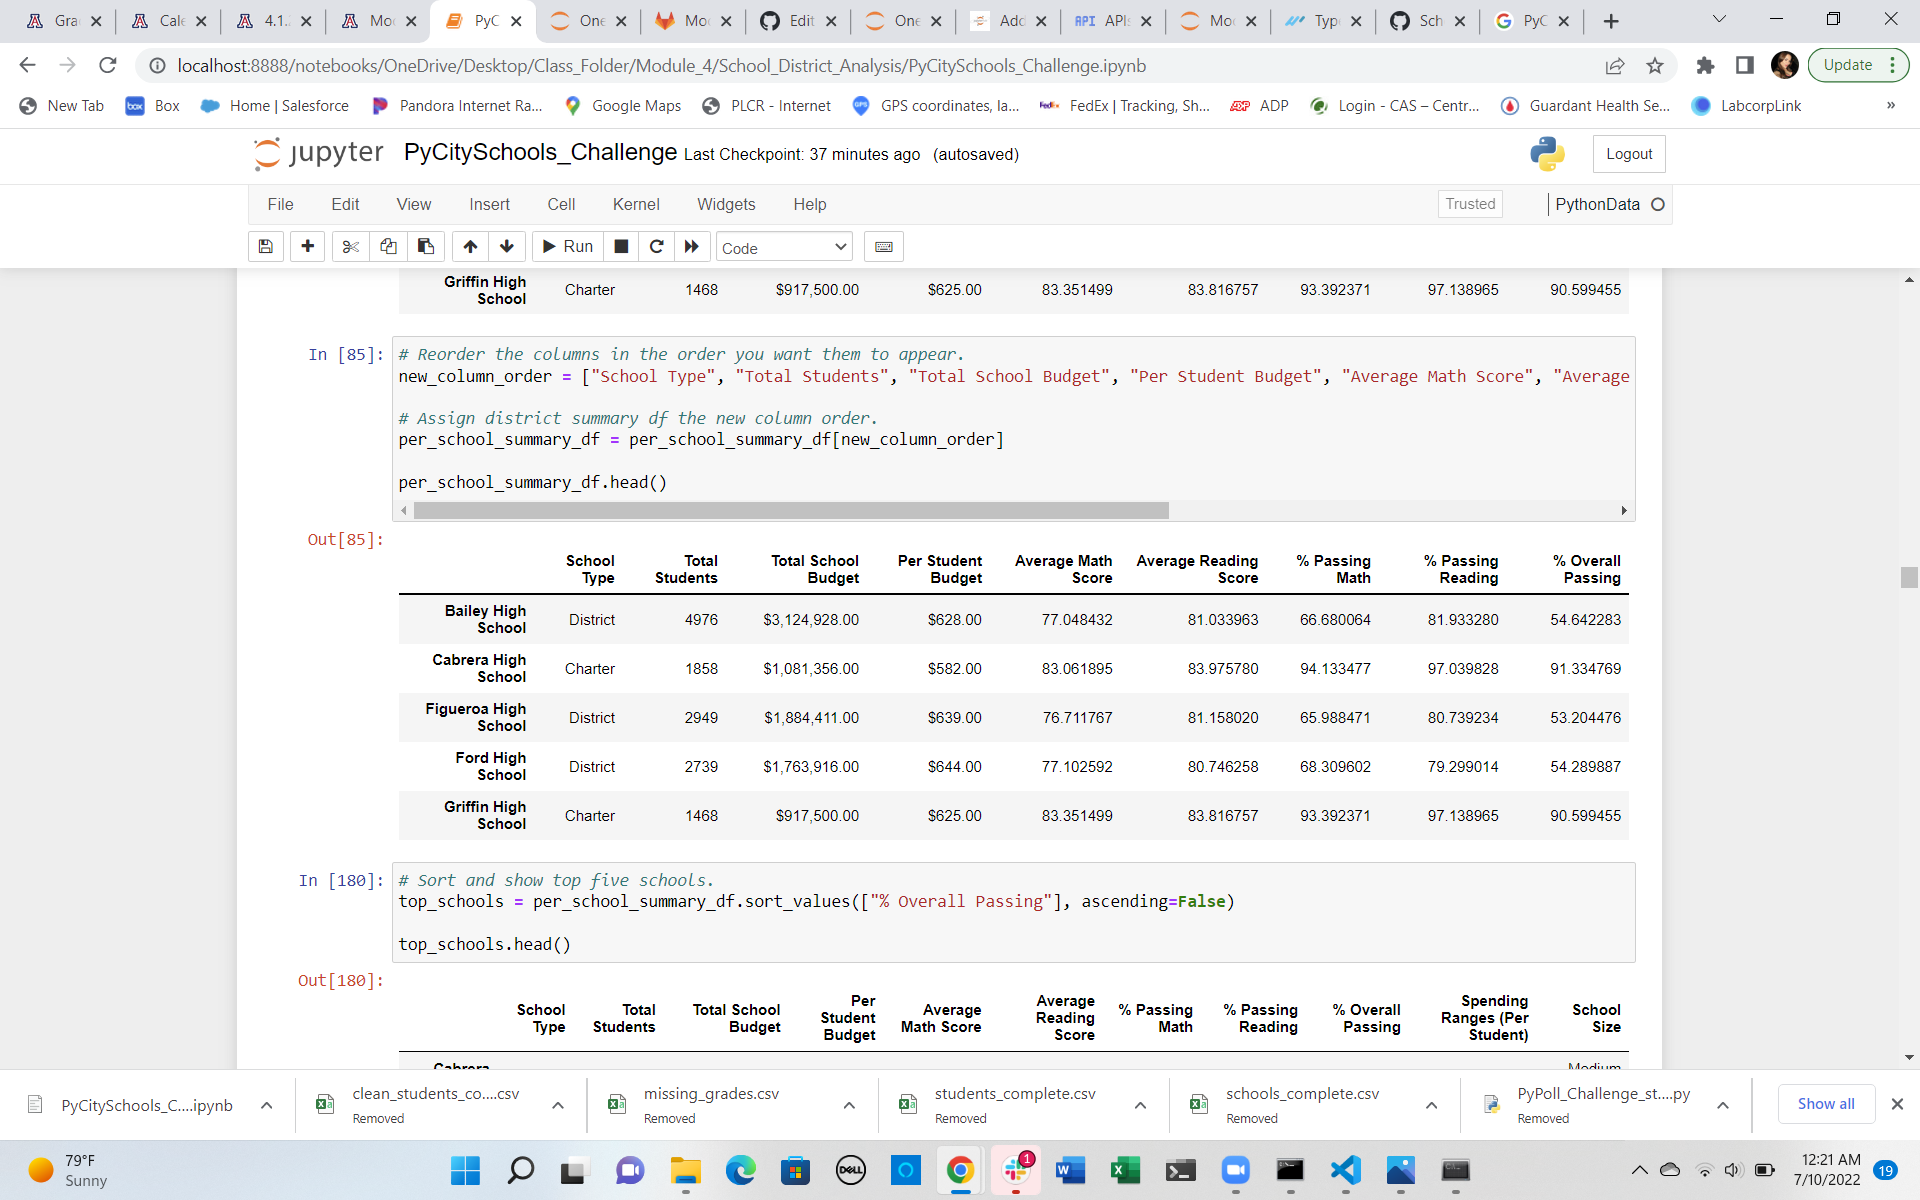This screenshot has width=1920, height=1200.
Task: Toggle the notebook's Trusted status
Action: point(1469,203)
